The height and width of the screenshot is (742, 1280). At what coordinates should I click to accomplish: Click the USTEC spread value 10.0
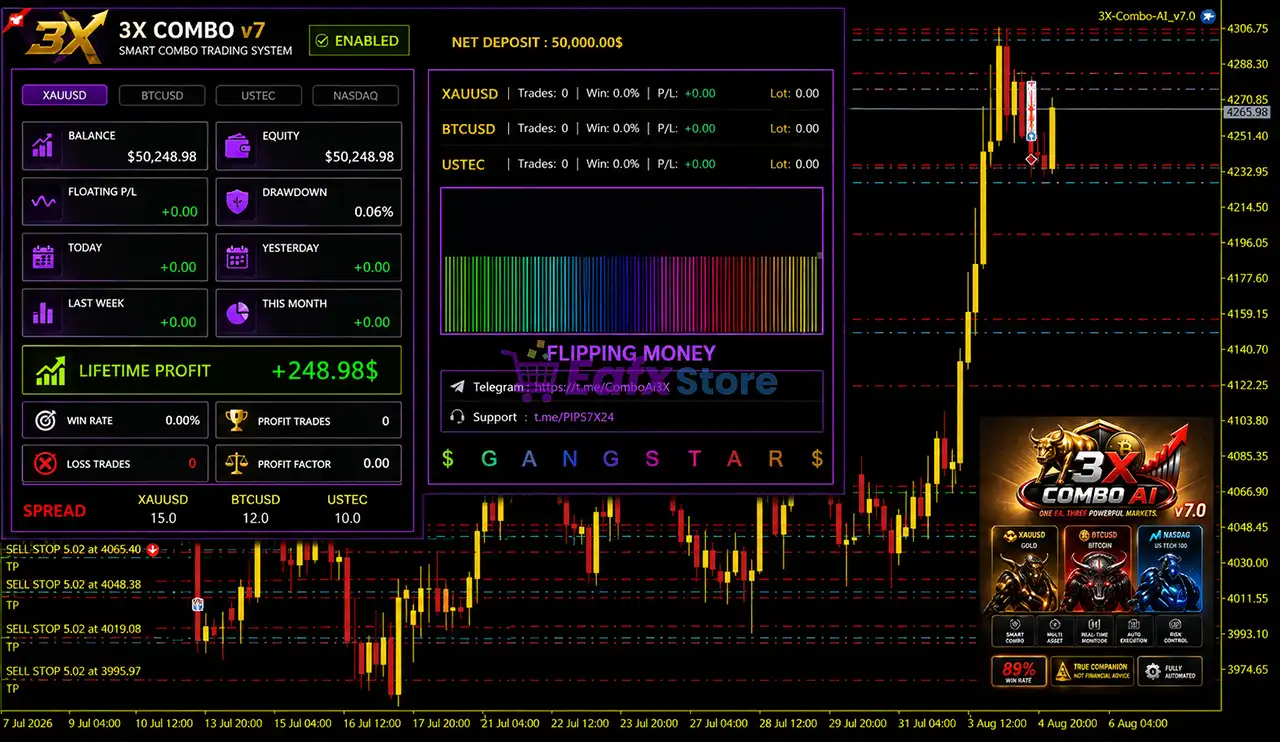(x=347, y=518)
